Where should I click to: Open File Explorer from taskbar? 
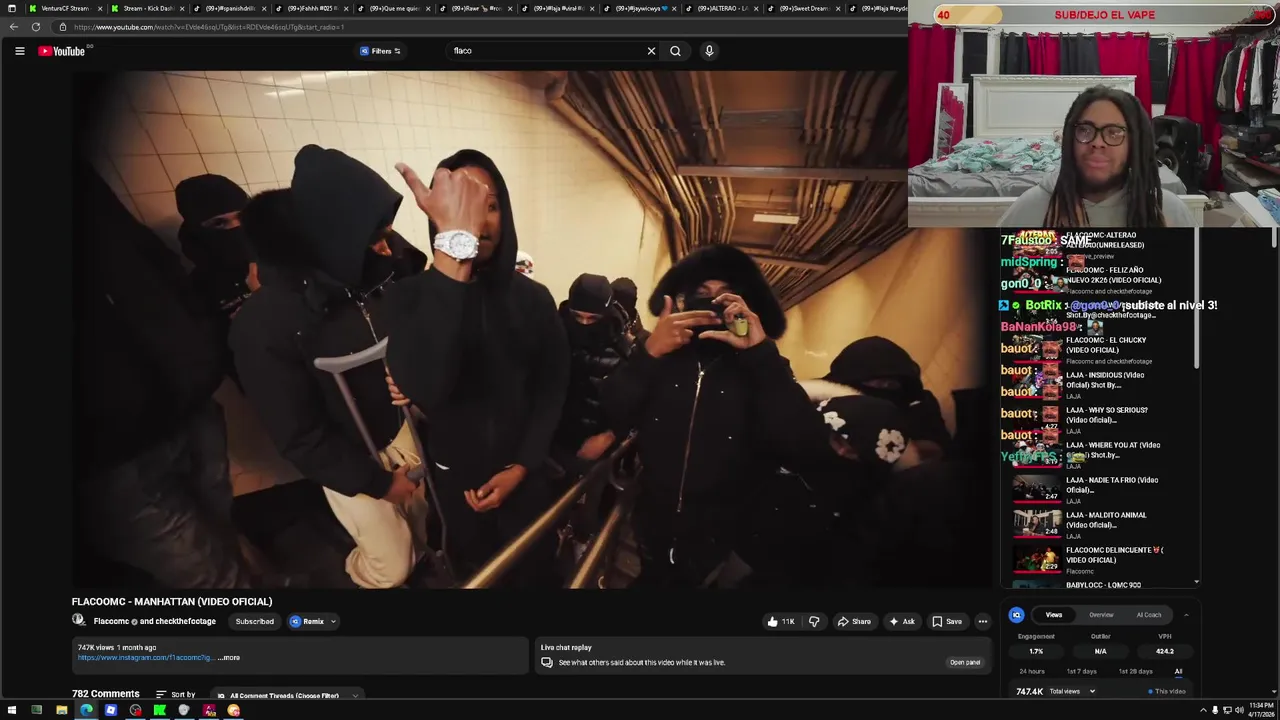pyautogui.click(x=61, y=710)
